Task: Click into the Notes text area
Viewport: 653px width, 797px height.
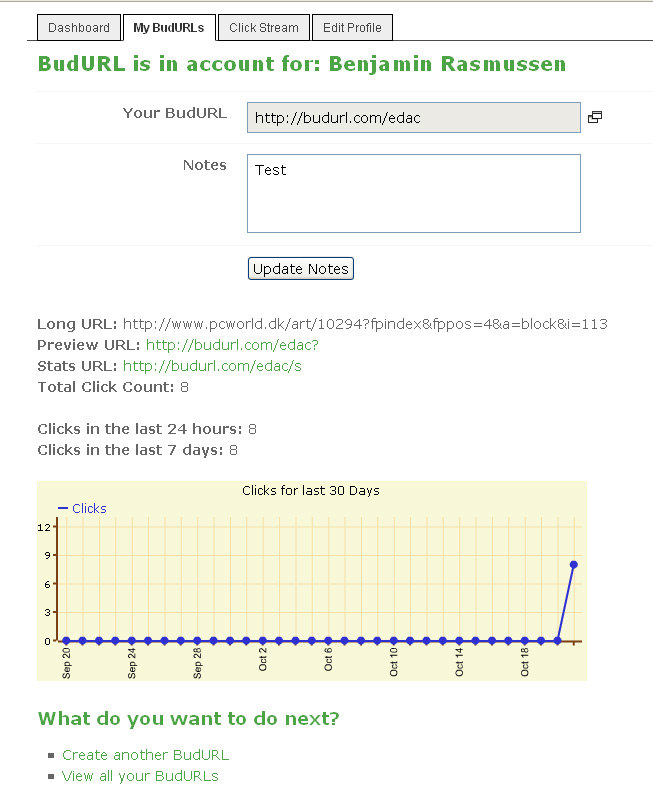Action: coord(413,193)
